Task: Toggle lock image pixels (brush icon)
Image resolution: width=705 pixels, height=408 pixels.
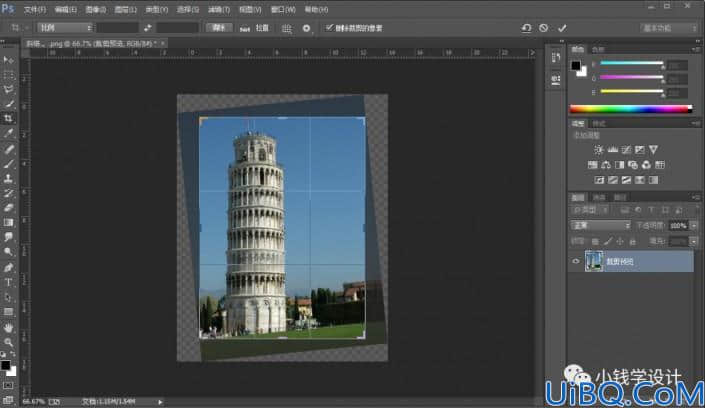Action: (607, 242)
